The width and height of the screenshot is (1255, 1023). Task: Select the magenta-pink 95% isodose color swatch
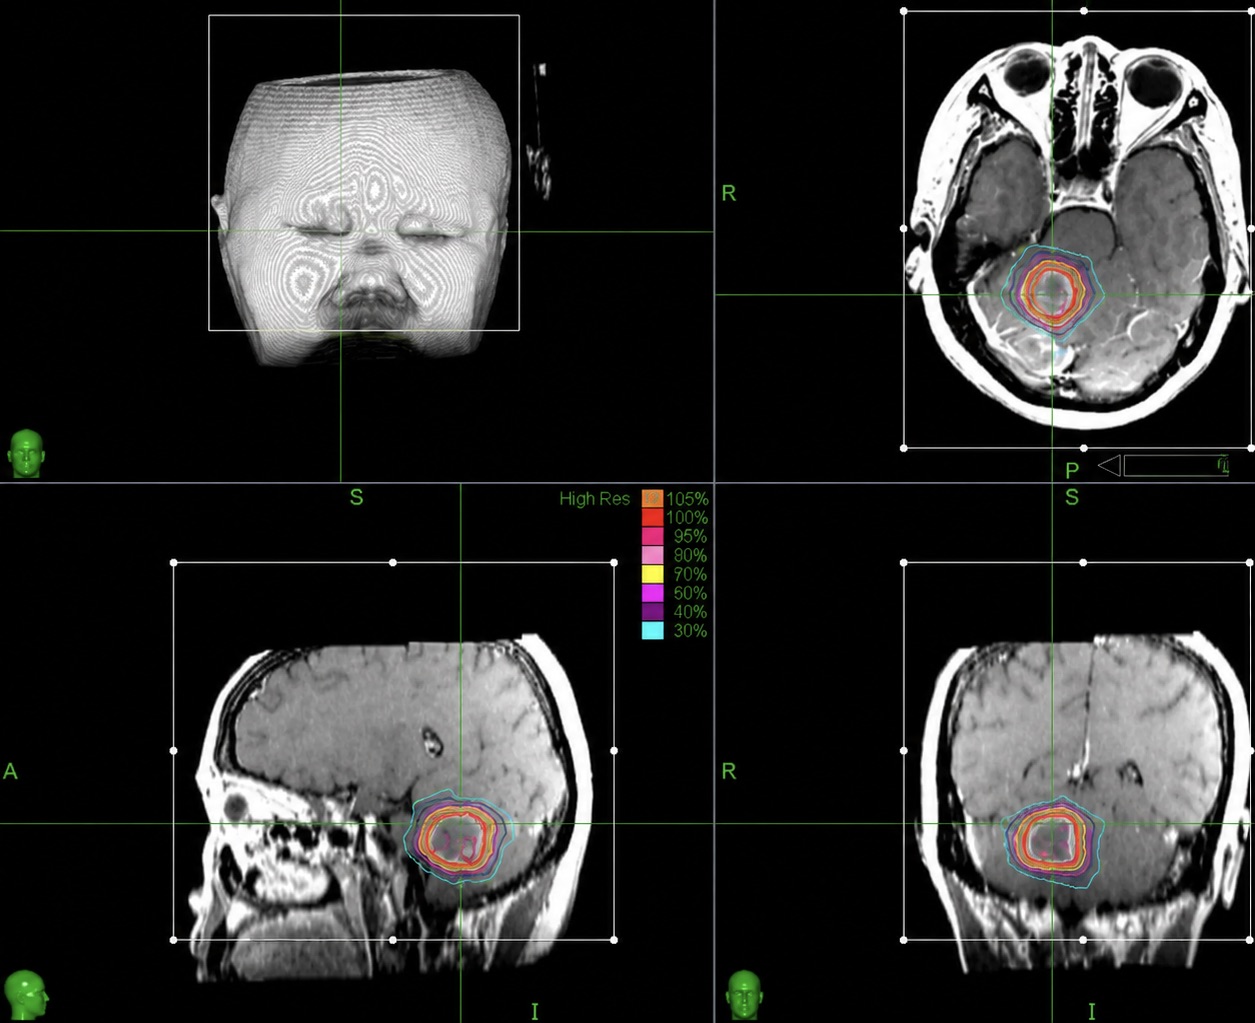[652, 536]
